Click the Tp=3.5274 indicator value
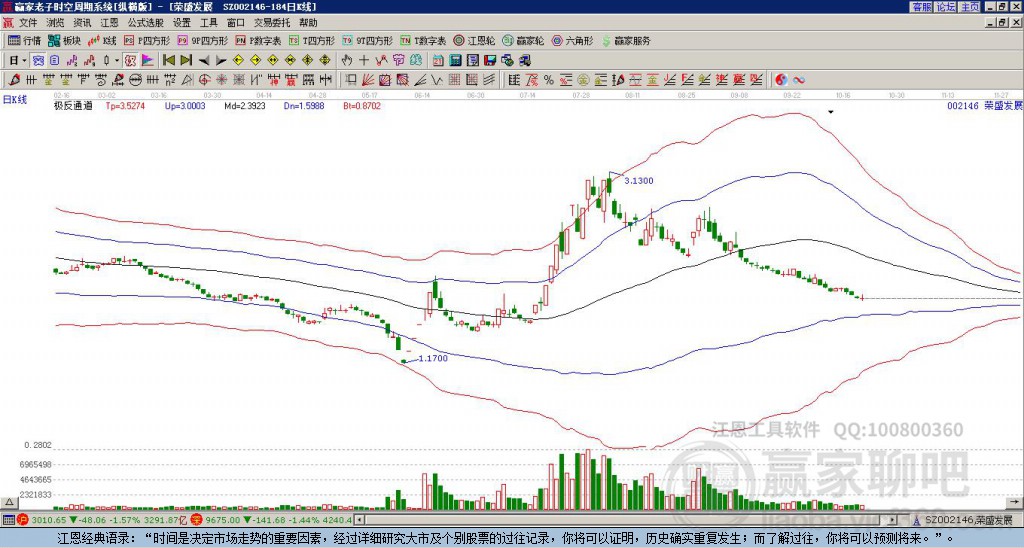1024x548 pixels. (125, 105)
